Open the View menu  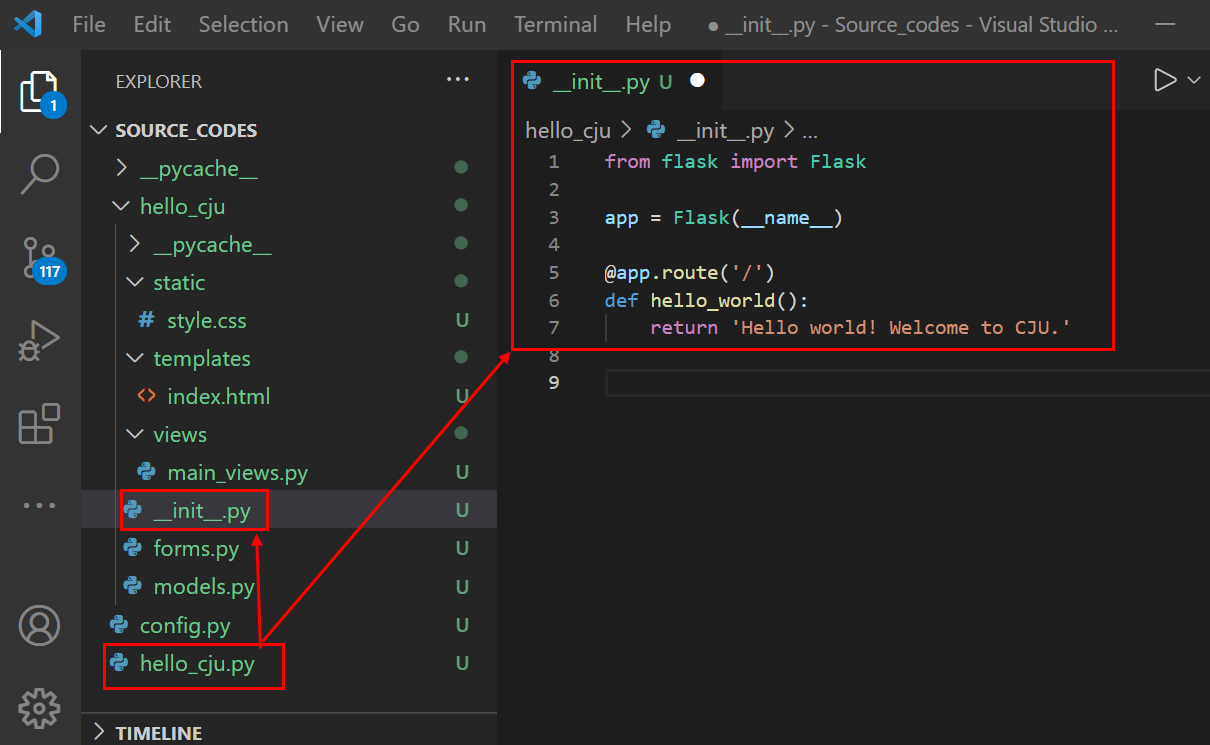click(x=340, y=24)
